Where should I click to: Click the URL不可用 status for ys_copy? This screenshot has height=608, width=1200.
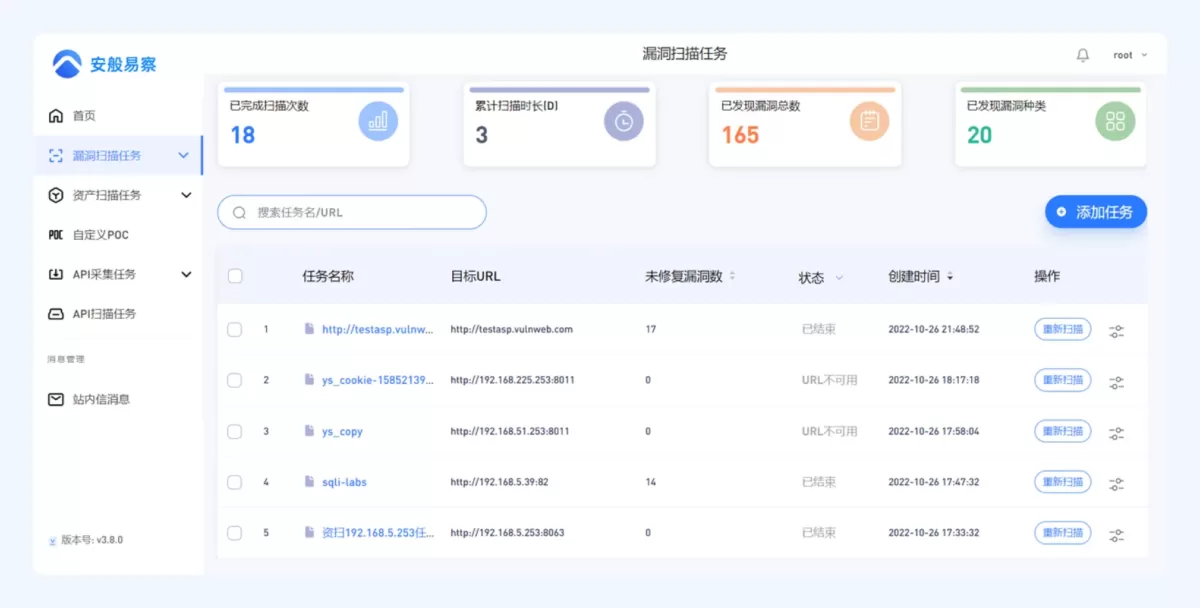(829, 431)
